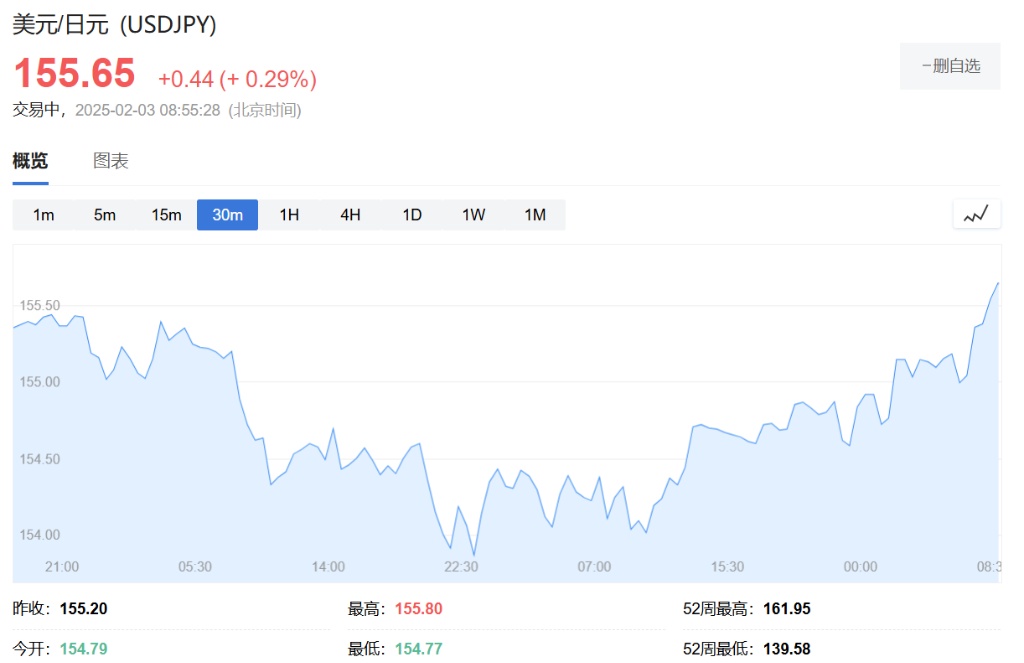
Task: Switch to 1W timeframe
Action: point(473,215)
